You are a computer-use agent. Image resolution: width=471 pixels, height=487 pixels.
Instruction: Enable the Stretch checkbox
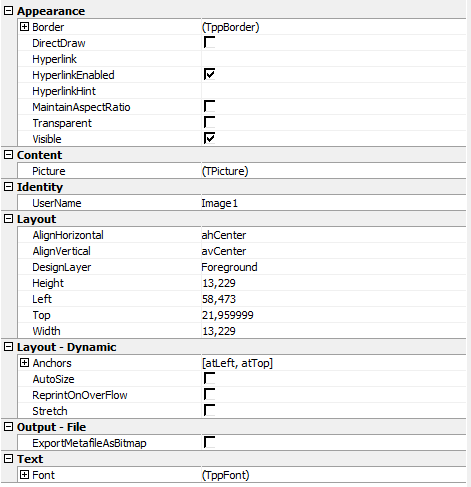click(209, 411)
